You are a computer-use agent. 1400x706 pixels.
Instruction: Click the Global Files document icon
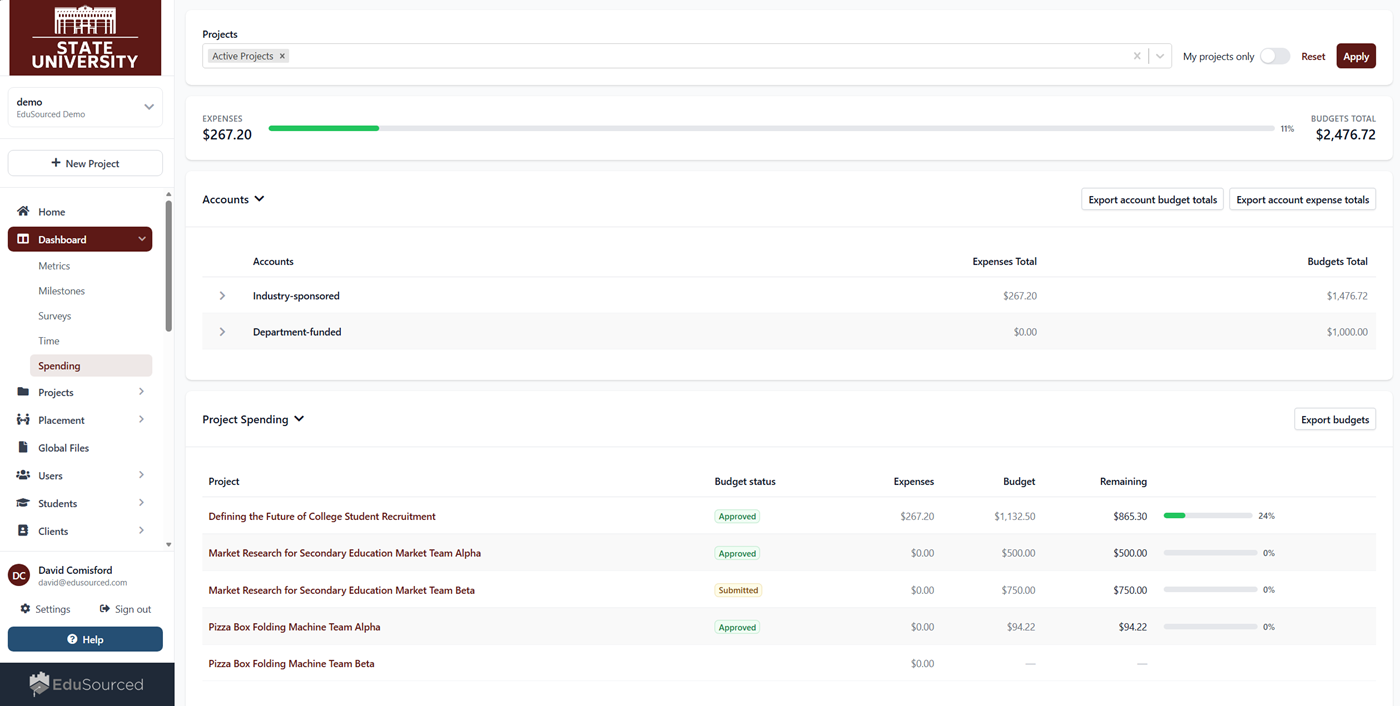point(23,448)
